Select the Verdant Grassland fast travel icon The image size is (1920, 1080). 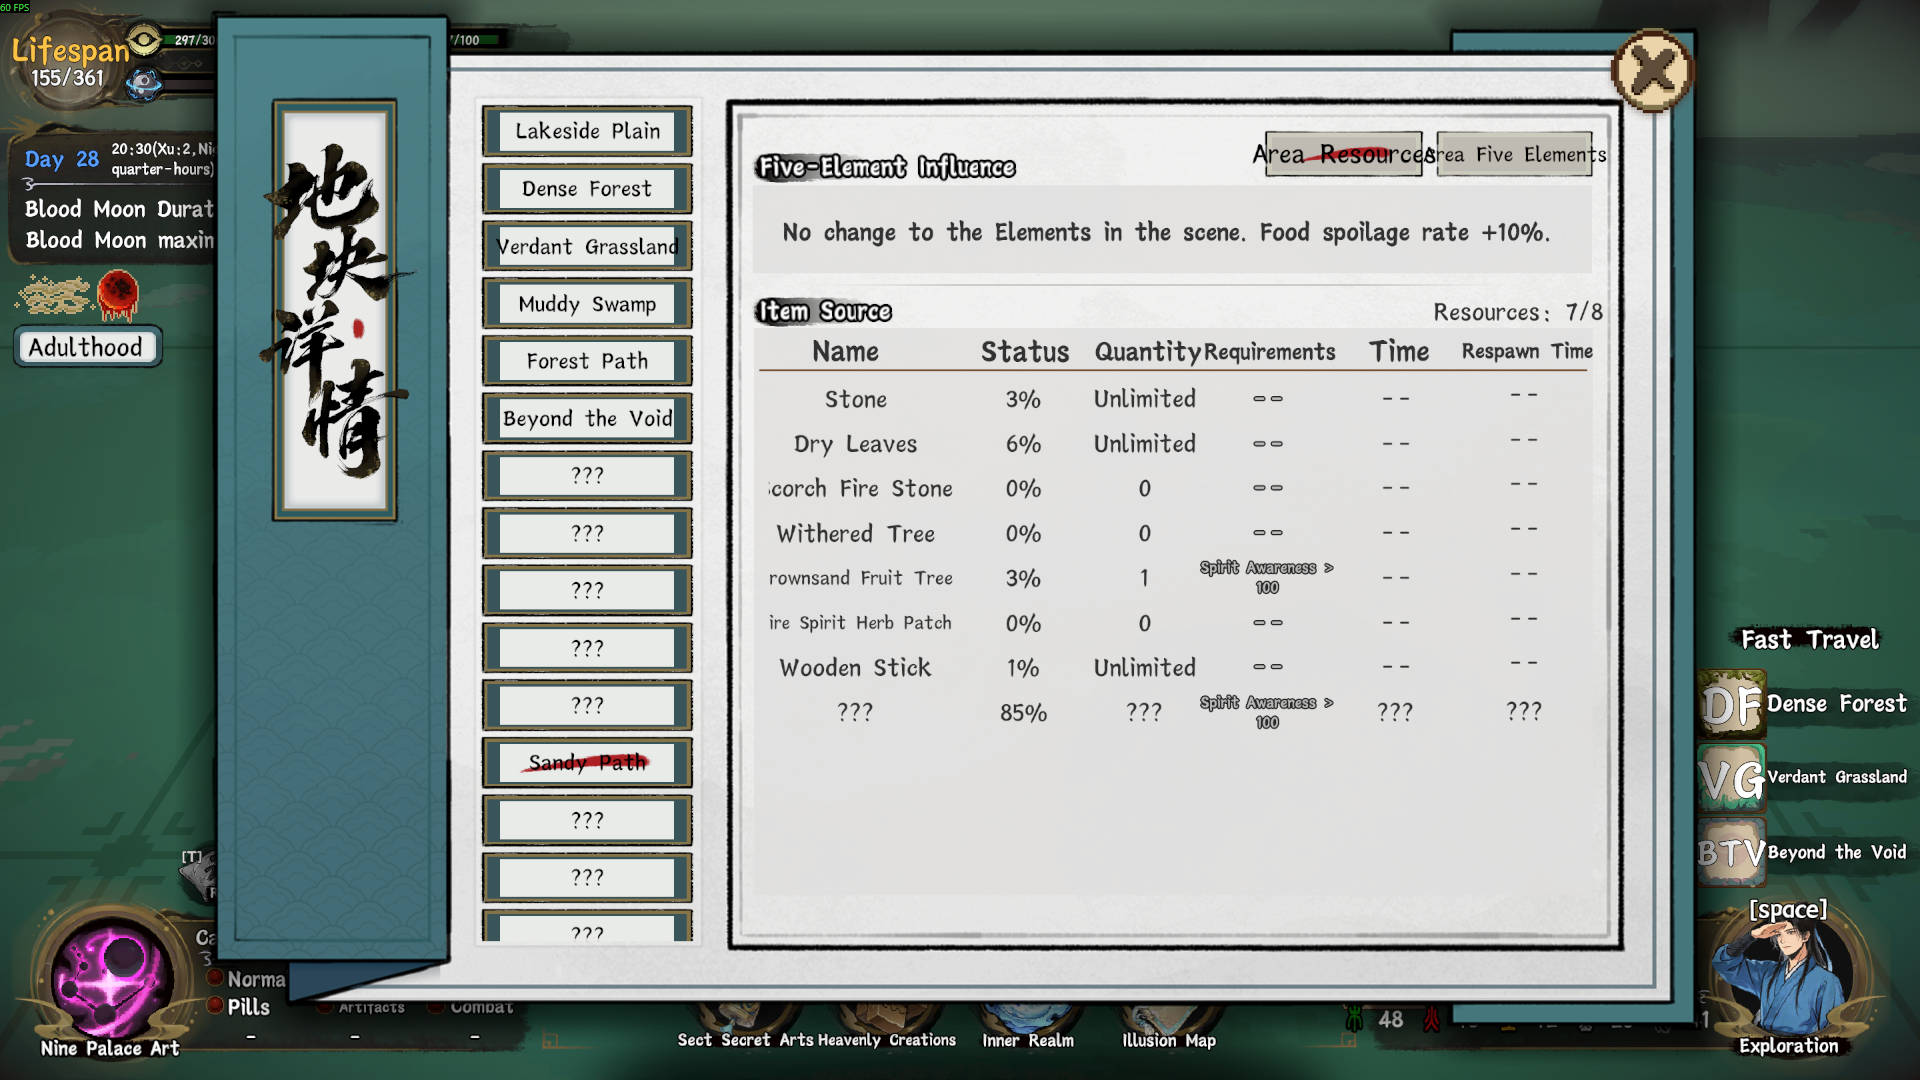1731,778
